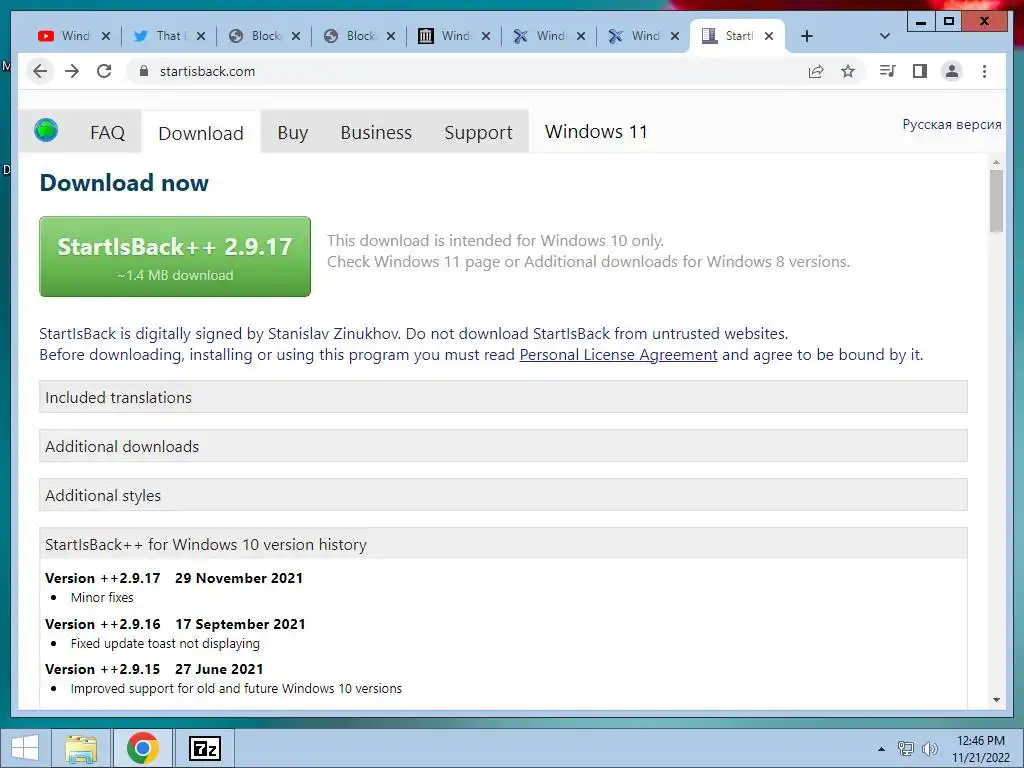The image size is (1024, 768).
Task: Open 7-Zip from the taskbar
Action: [x=204, y=748]
